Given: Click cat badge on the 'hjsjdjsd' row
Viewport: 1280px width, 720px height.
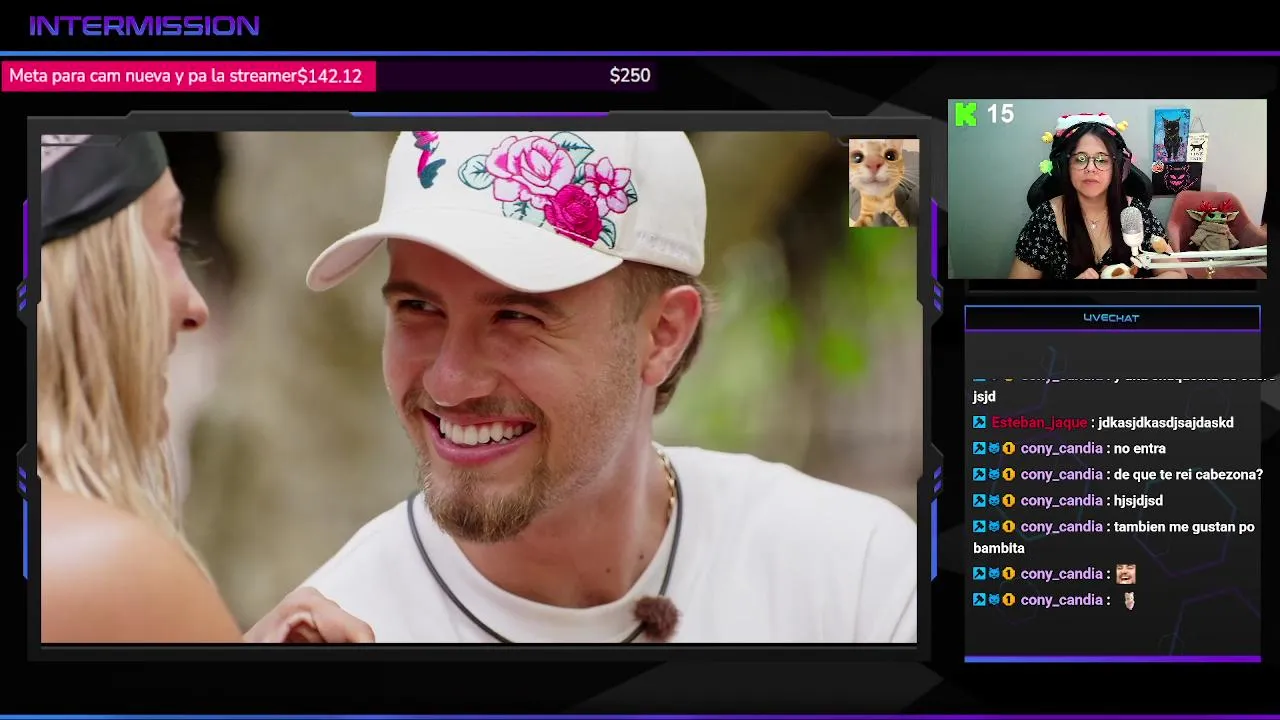Looking at the screenshot, I should (994, 501).
